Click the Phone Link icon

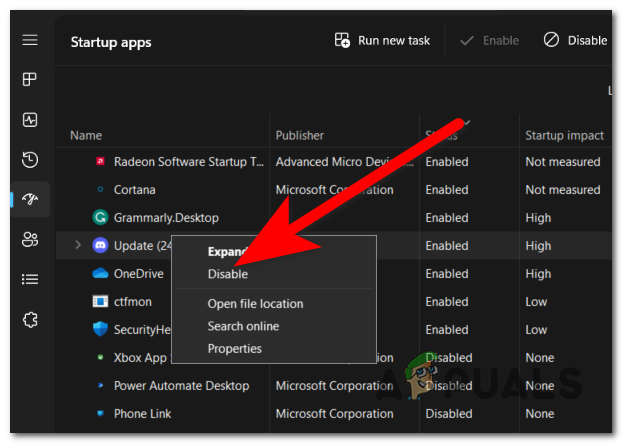(101, 413)
